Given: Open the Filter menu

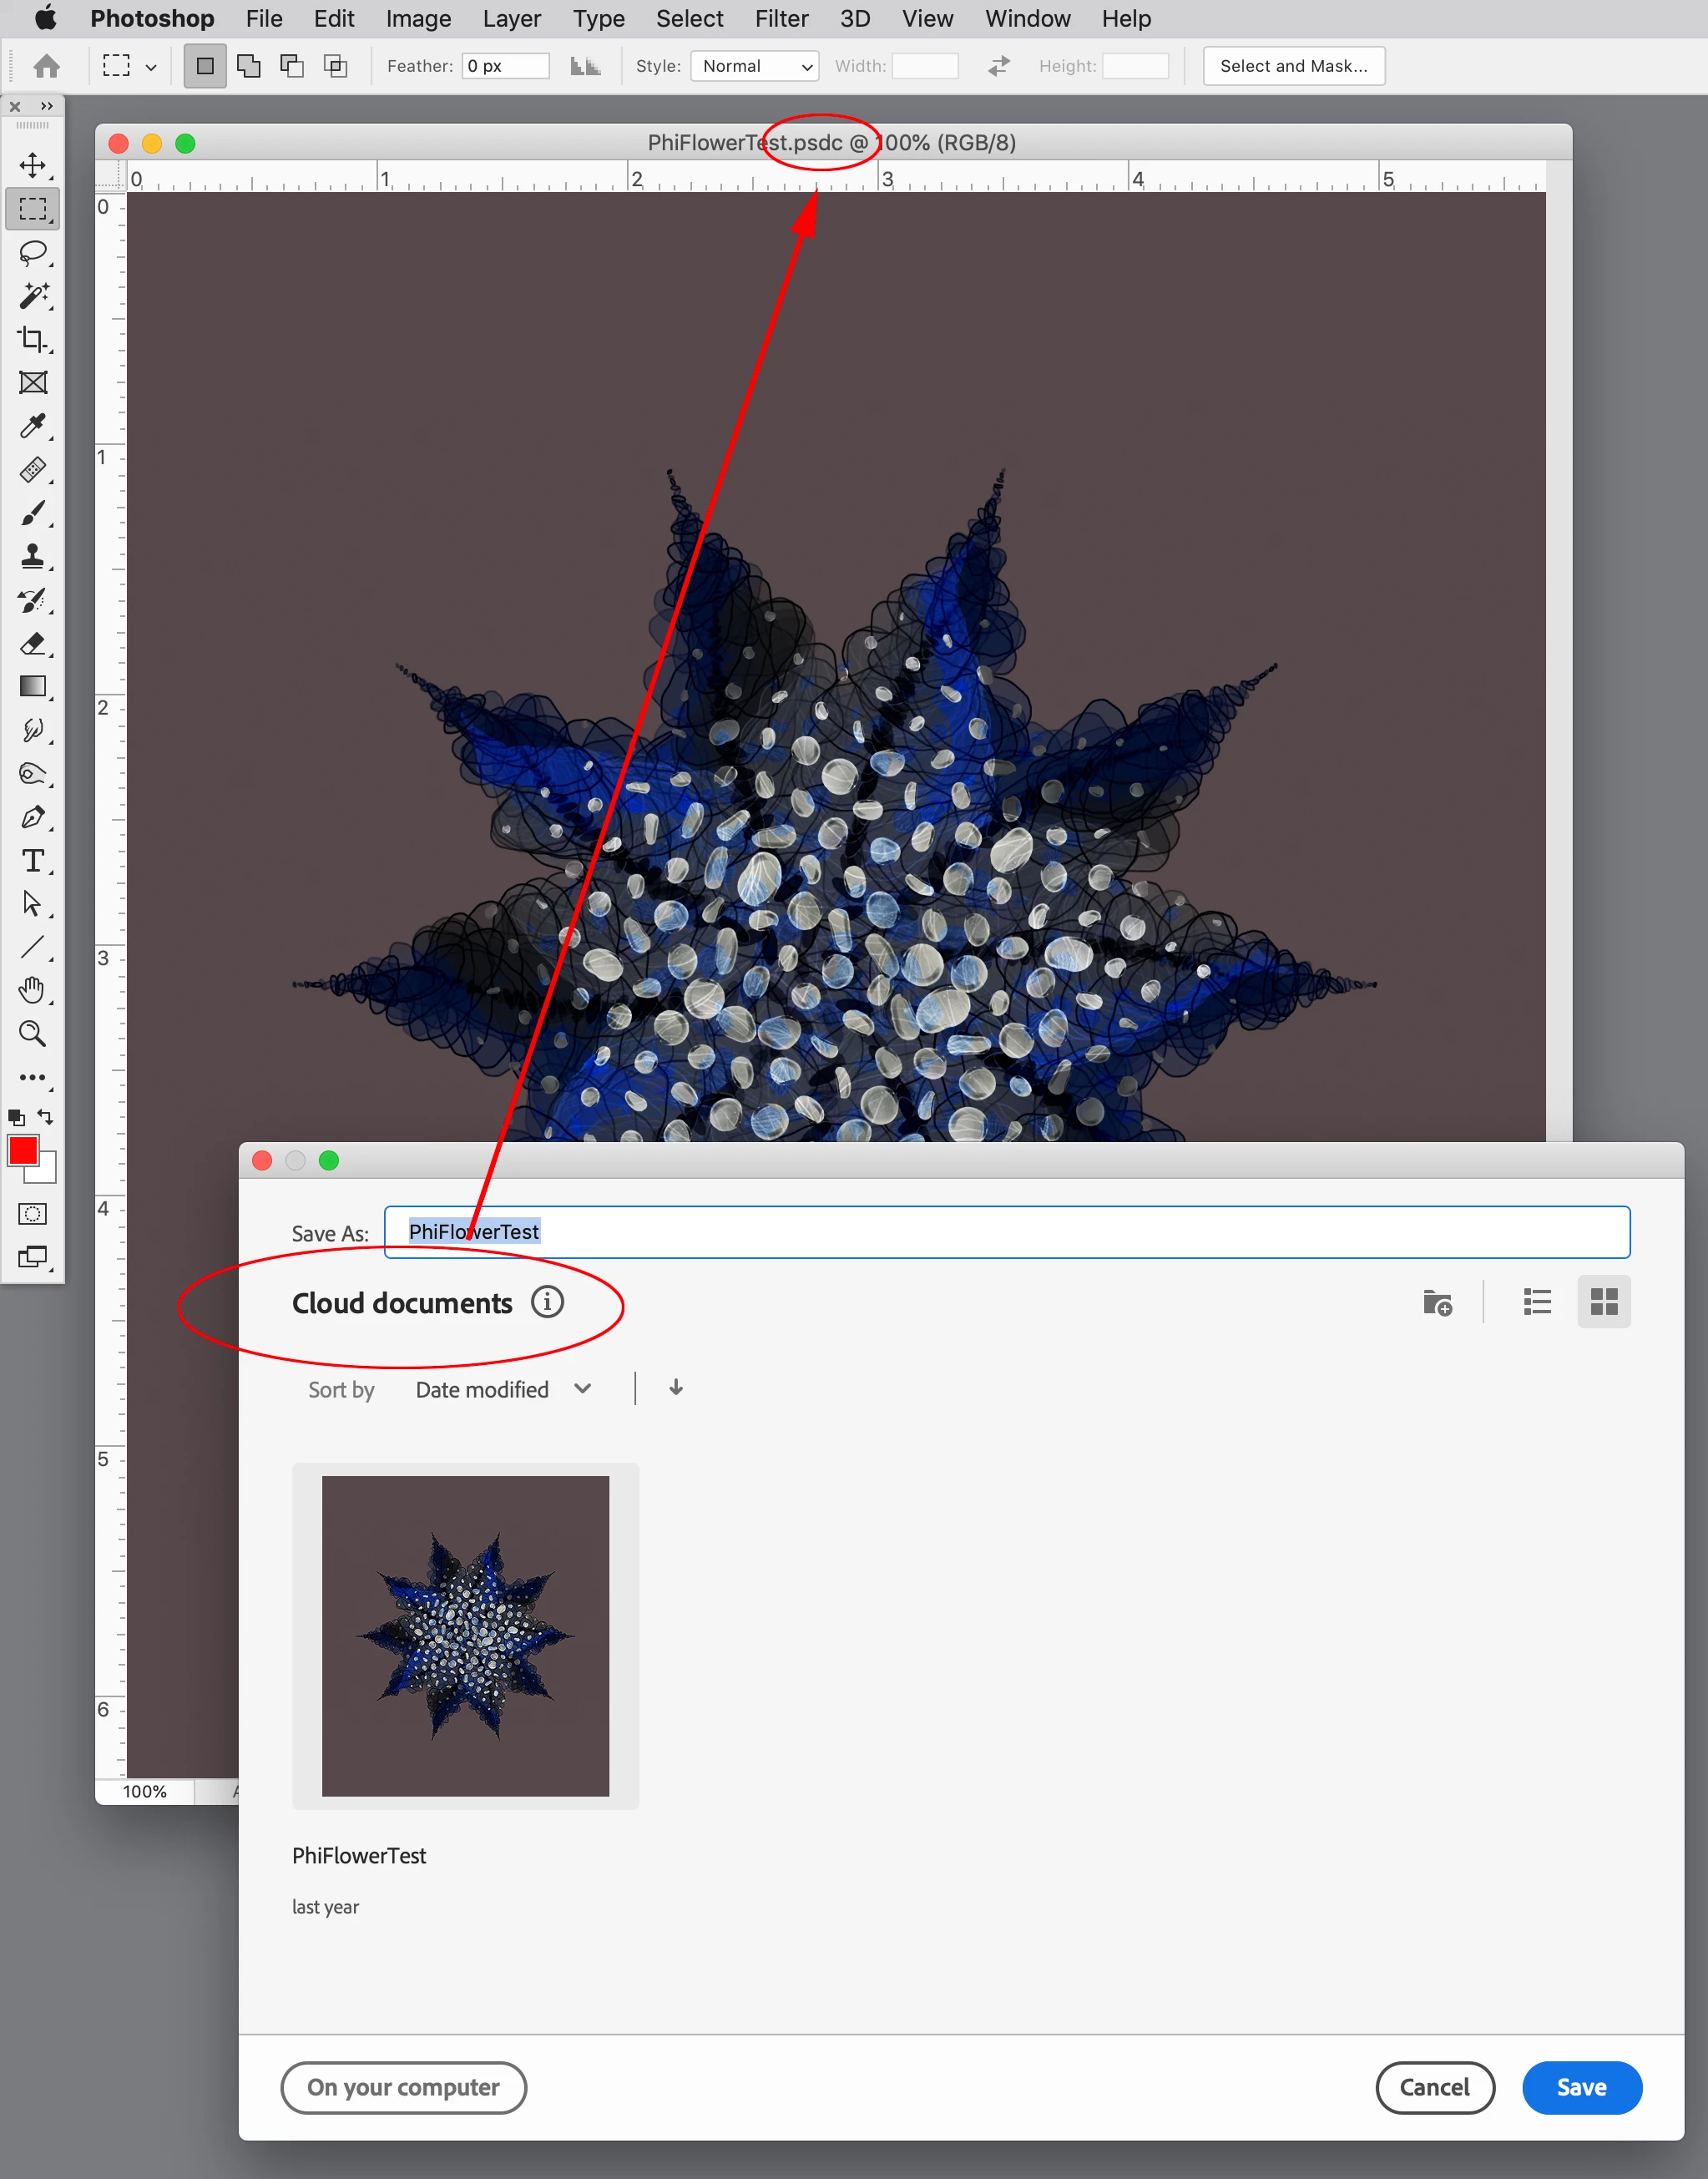Looking at the screenshot, I should point(781,18).
